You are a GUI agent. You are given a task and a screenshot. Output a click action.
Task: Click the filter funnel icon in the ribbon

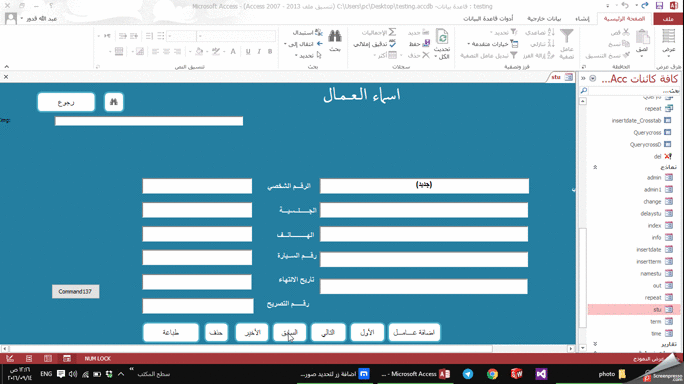pyautogui.click(x=567, y=36)
